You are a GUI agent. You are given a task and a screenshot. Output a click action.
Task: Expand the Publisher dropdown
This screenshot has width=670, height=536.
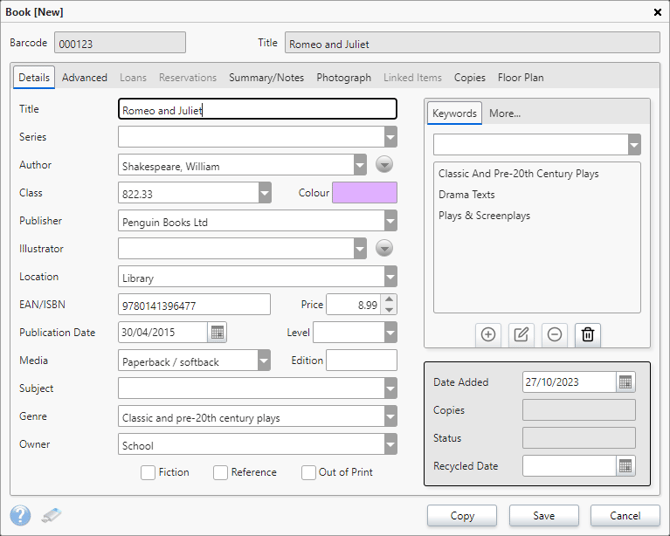(x=391, y=221)
